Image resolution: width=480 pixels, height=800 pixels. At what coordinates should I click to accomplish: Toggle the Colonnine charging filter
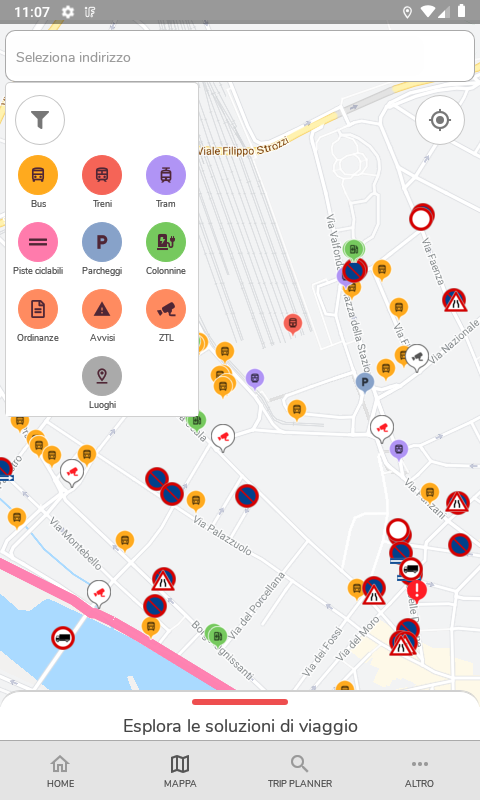(x=166, y=242)
